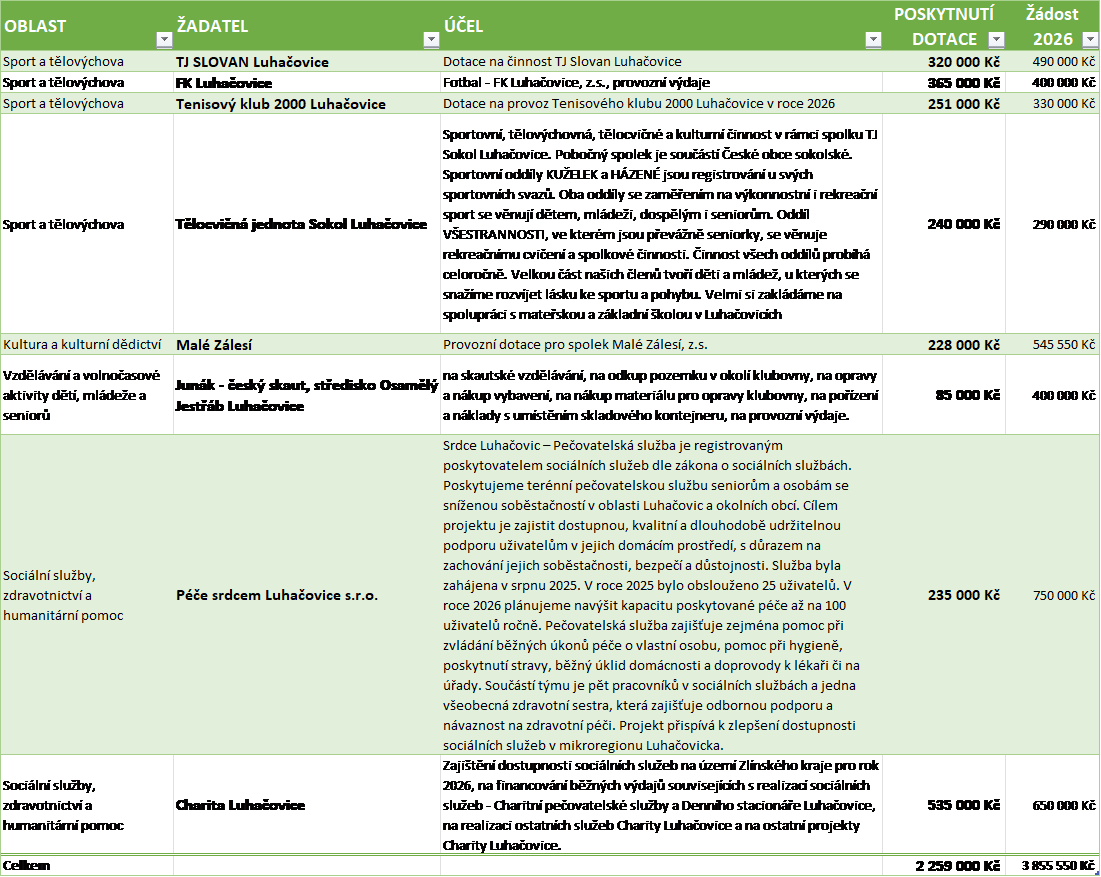Click the Dotace na činnost TJ Slovan cell
Image resolution: width=1101 pixels, height=877 pixels.
(x=562, y=62)
